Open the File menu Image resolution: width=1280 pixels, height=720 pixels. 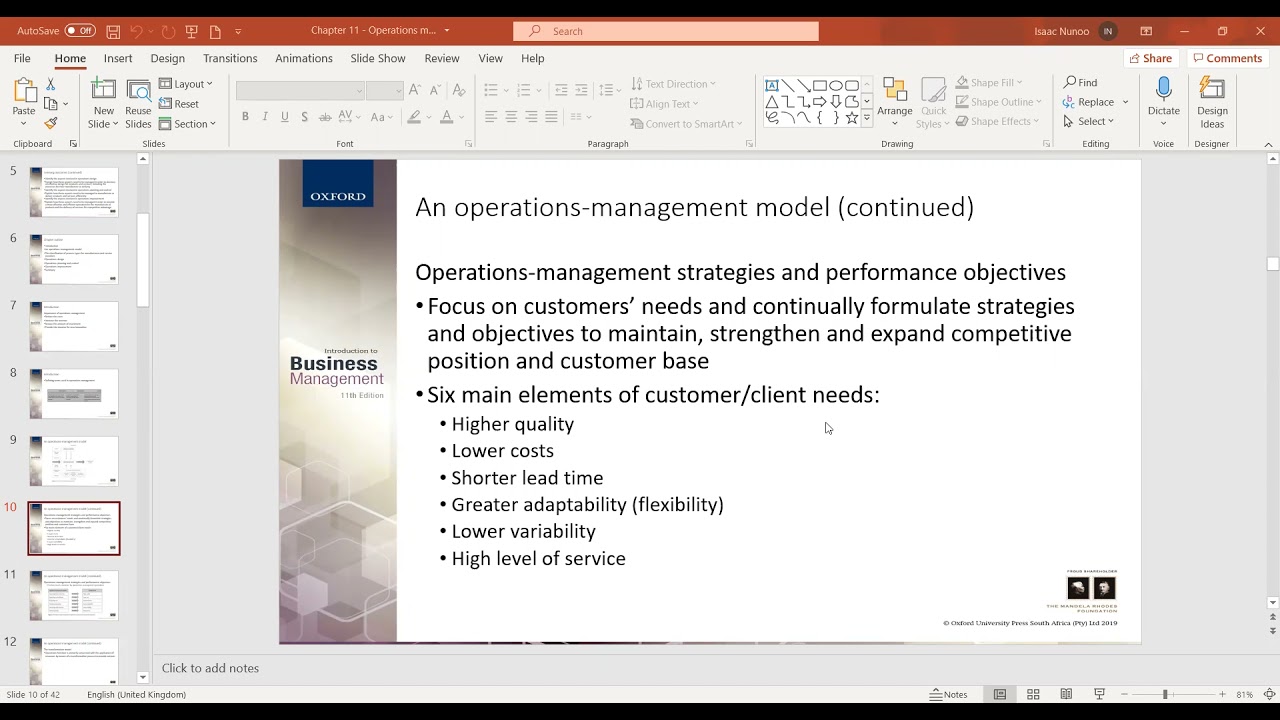pyautogui.click(x=22, y=58)
